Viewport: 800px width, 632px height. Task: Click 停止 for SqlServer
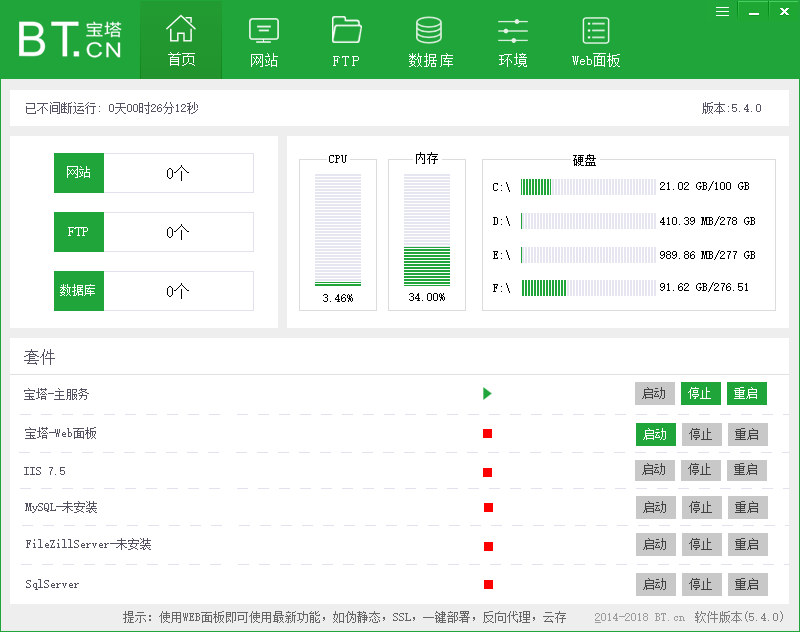[x=702, y=584]
